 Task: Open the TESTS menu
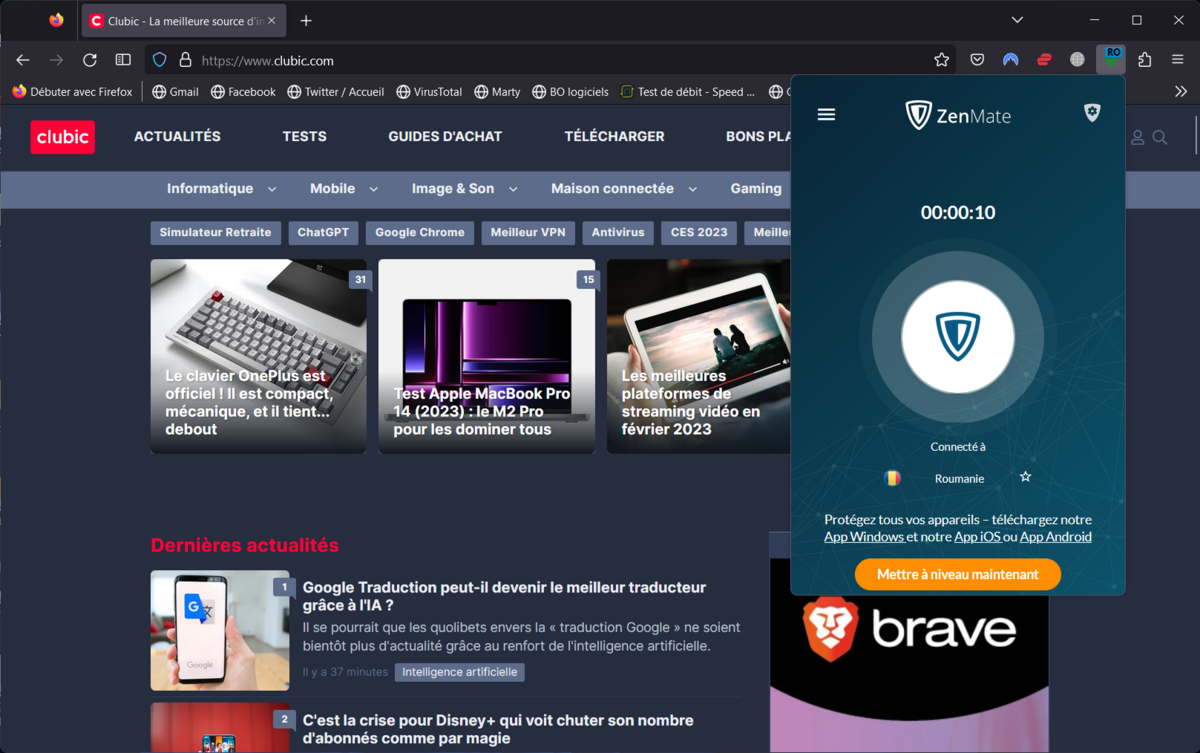304,136
